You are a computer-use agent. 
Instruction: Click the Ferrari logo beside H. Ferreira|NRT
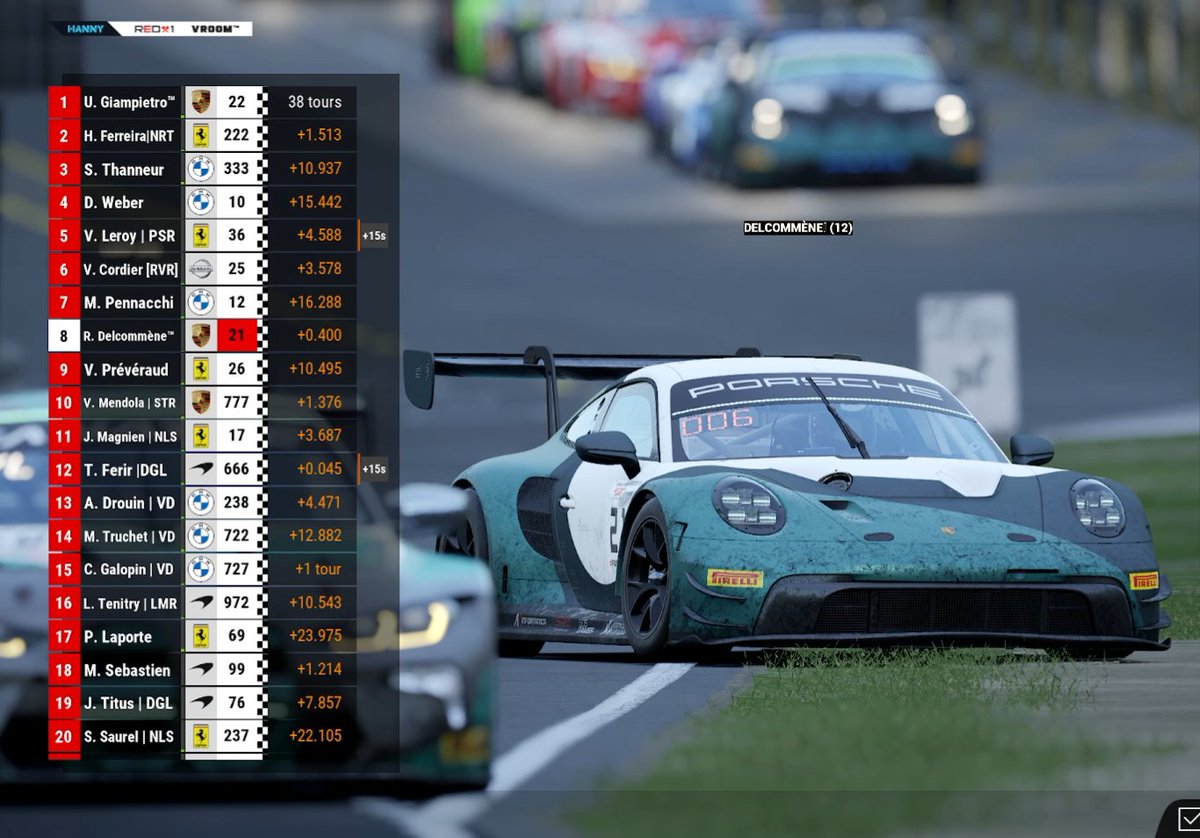tap(201, 135)
